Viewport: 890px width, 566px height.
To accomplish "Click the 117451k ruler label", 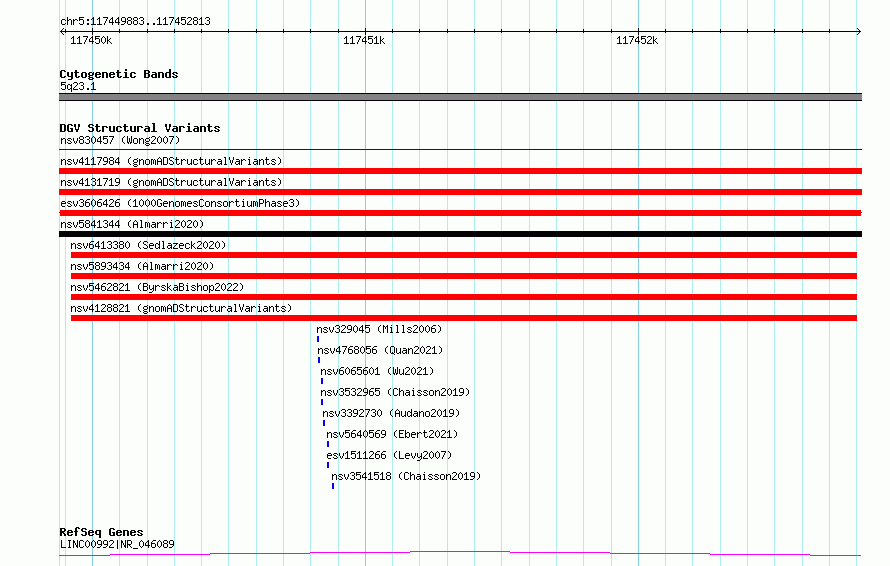I will [364, 40].
